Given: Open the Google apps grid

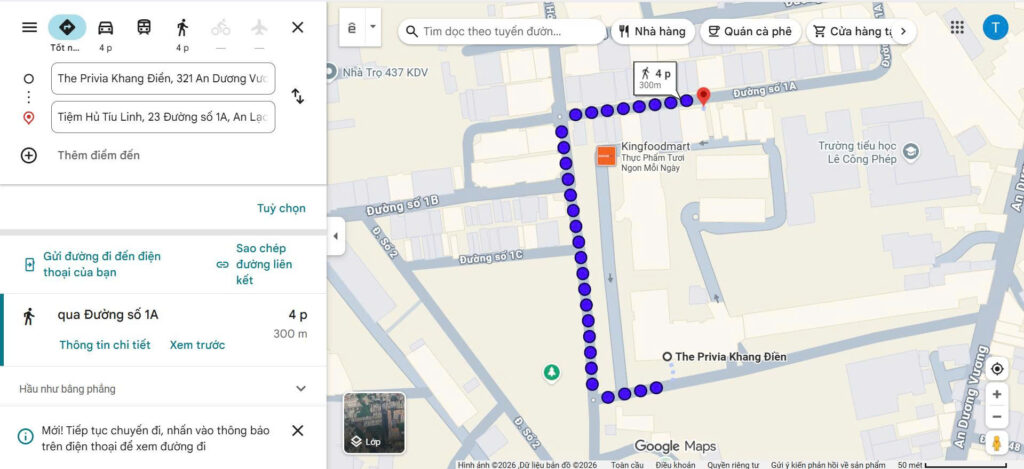Looking at the screenshot, I should [957, 27].
